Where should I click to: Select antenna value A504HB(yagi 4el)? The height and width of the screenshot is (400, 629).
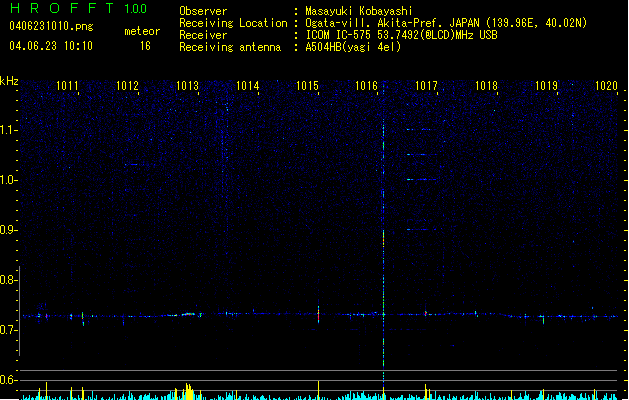pyautogui.click(x=353, y=47)
